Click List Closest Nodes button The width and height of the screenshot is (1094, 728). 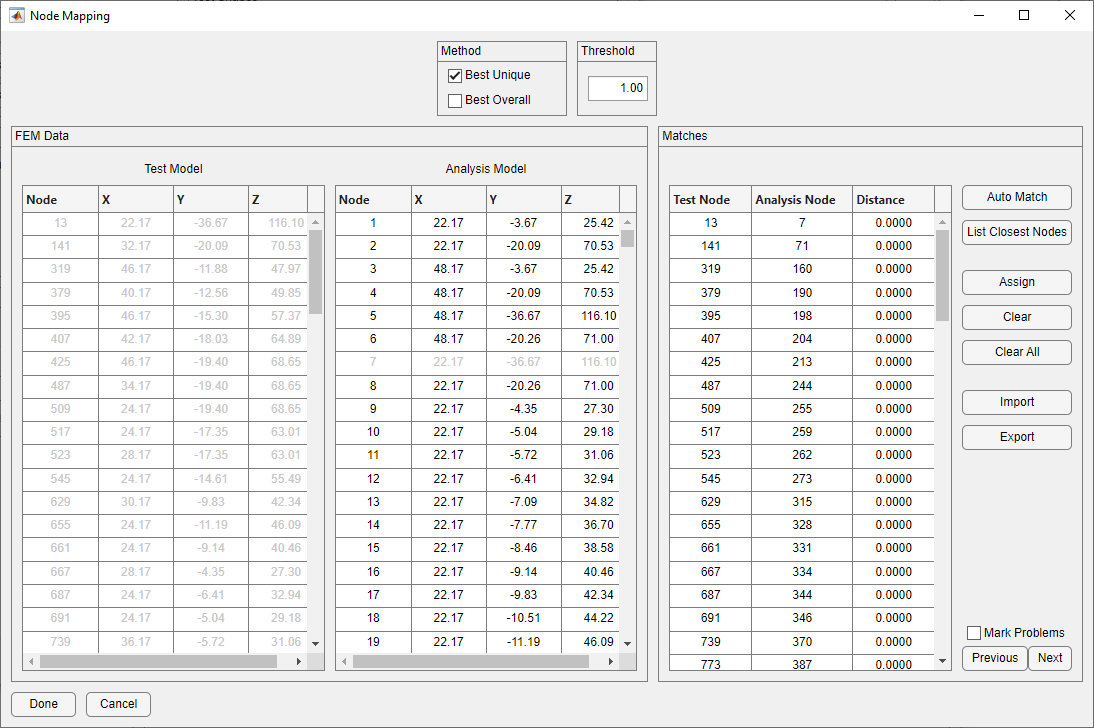click(x=1017, y=232)
